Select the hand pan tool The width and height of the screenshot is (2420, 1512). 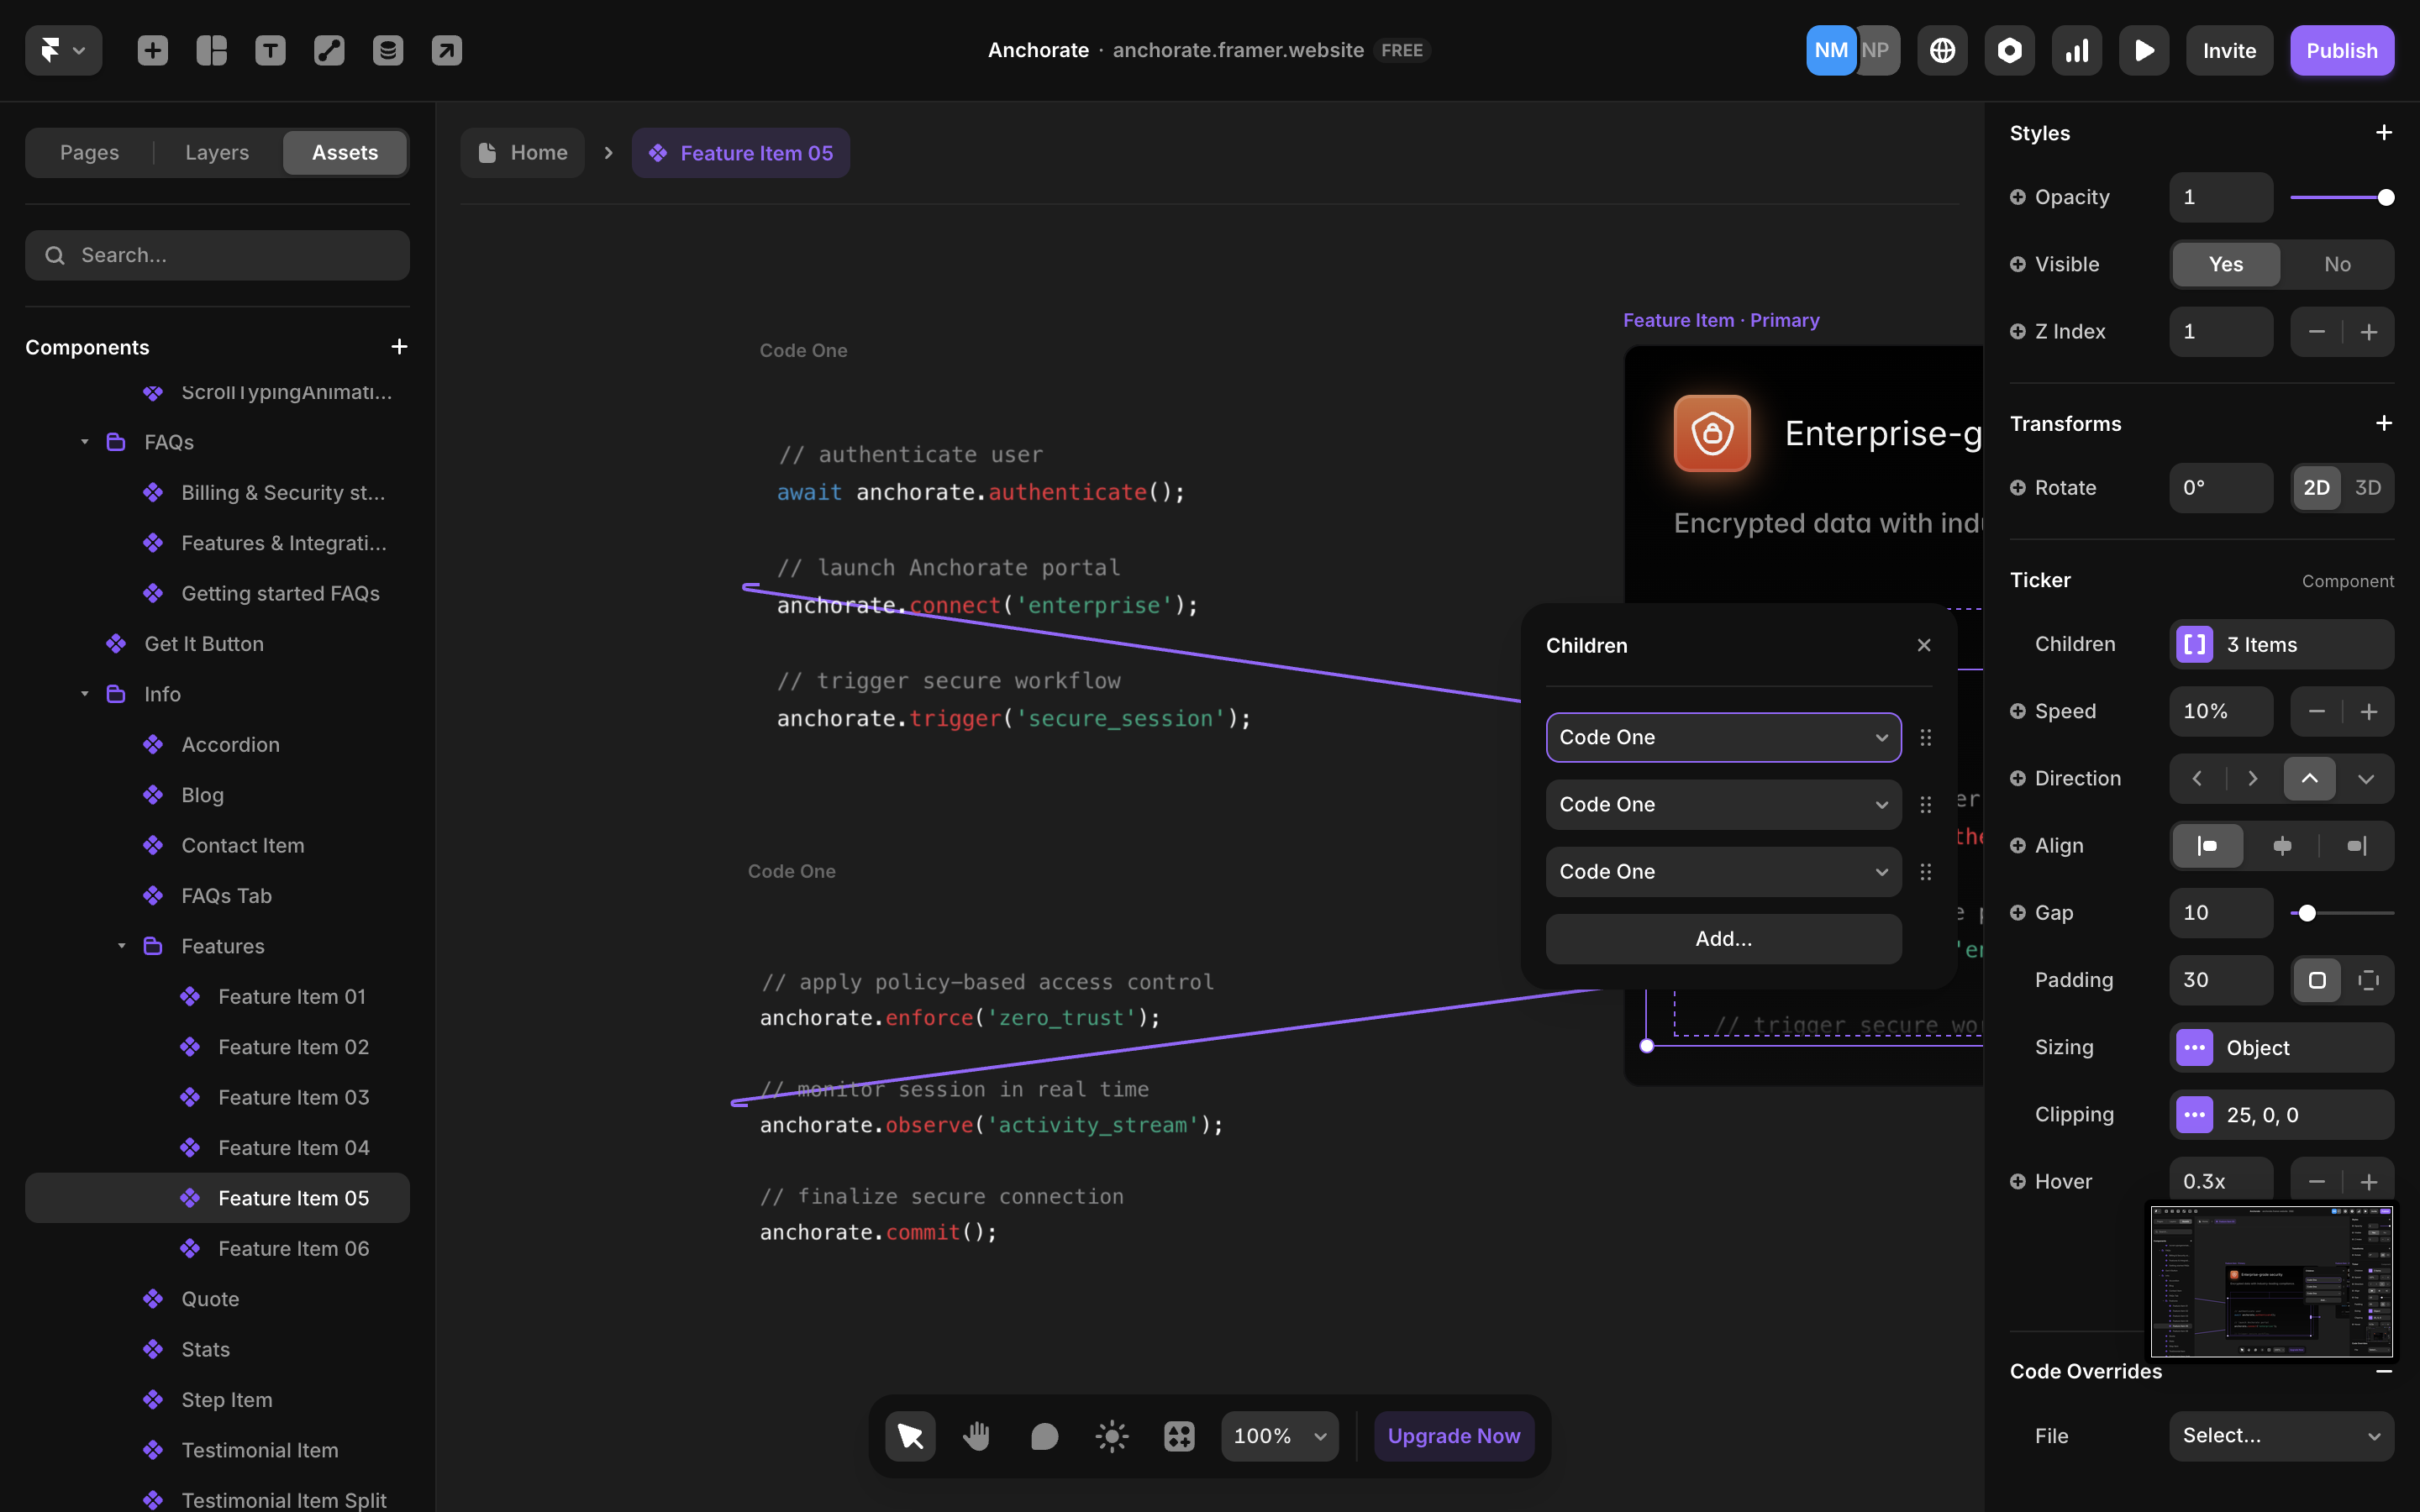pos(976,1436)
